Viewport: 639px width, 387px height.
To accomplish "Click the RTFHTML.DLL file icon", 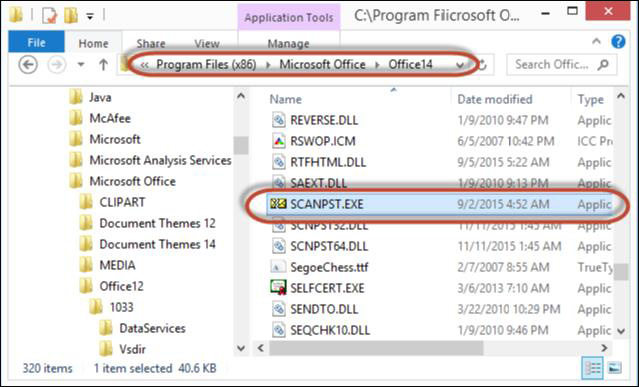I will 279,162.
